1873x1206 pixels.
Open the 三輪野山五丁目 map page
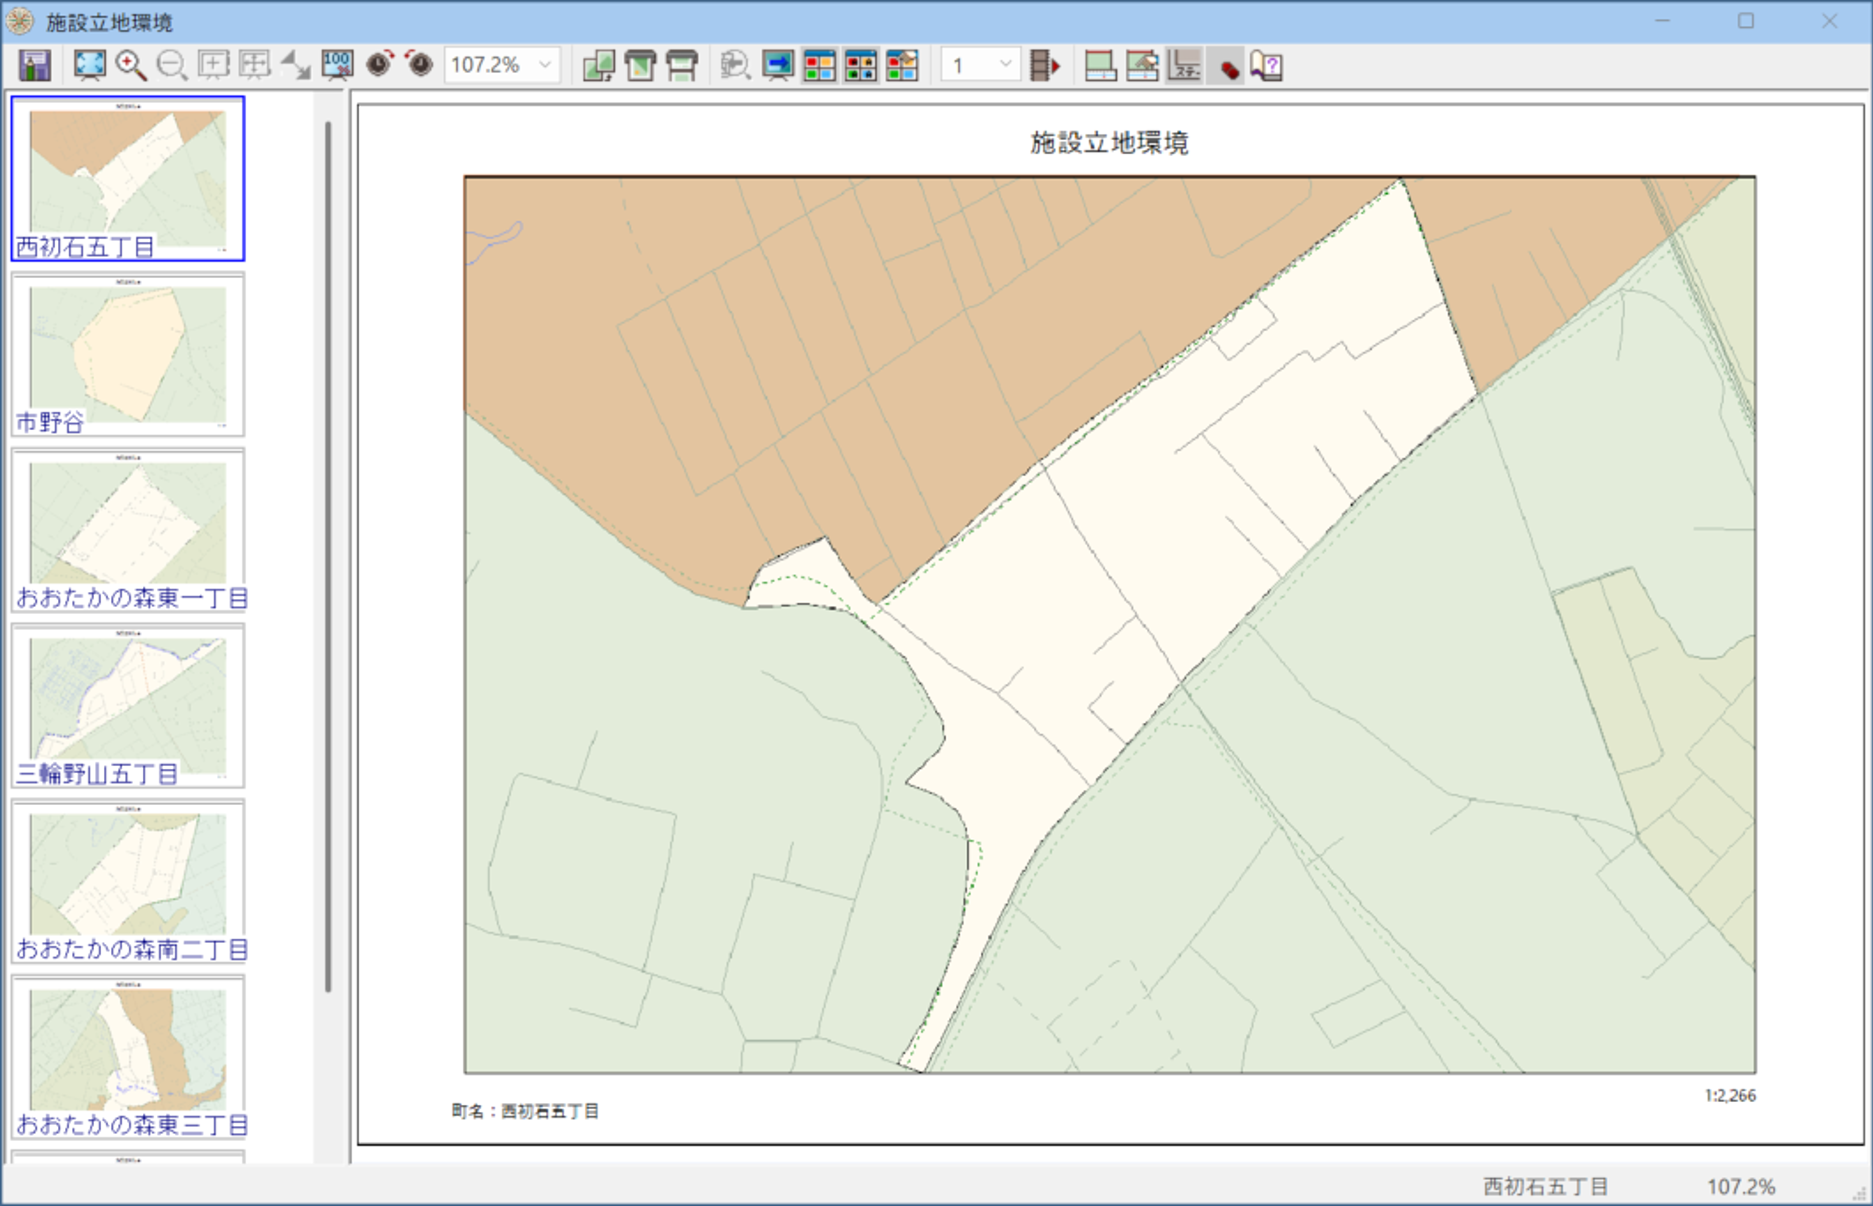click(x=128, y=706)
